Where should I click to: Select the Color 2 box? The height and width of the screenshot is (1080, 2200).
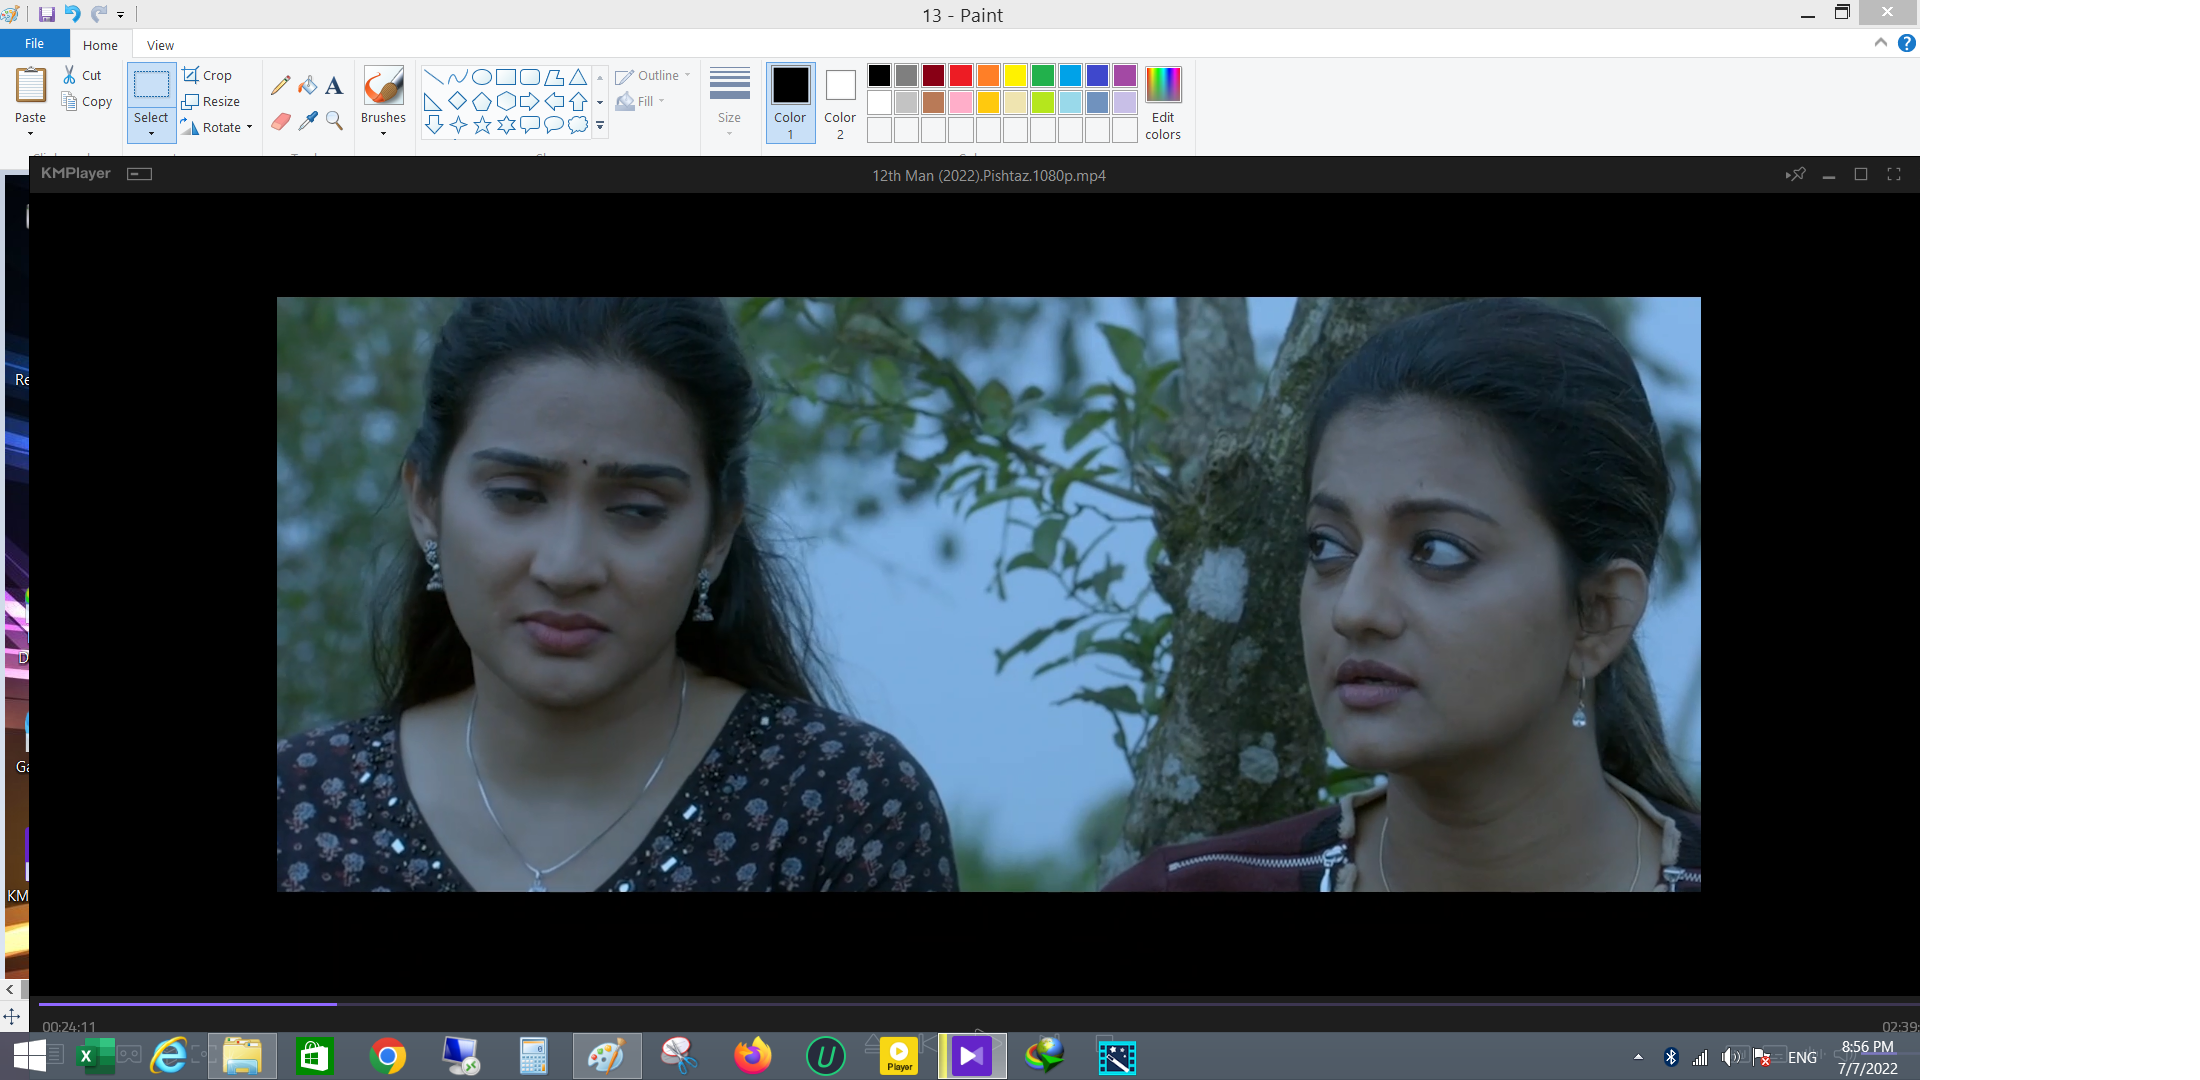[840, 102]
